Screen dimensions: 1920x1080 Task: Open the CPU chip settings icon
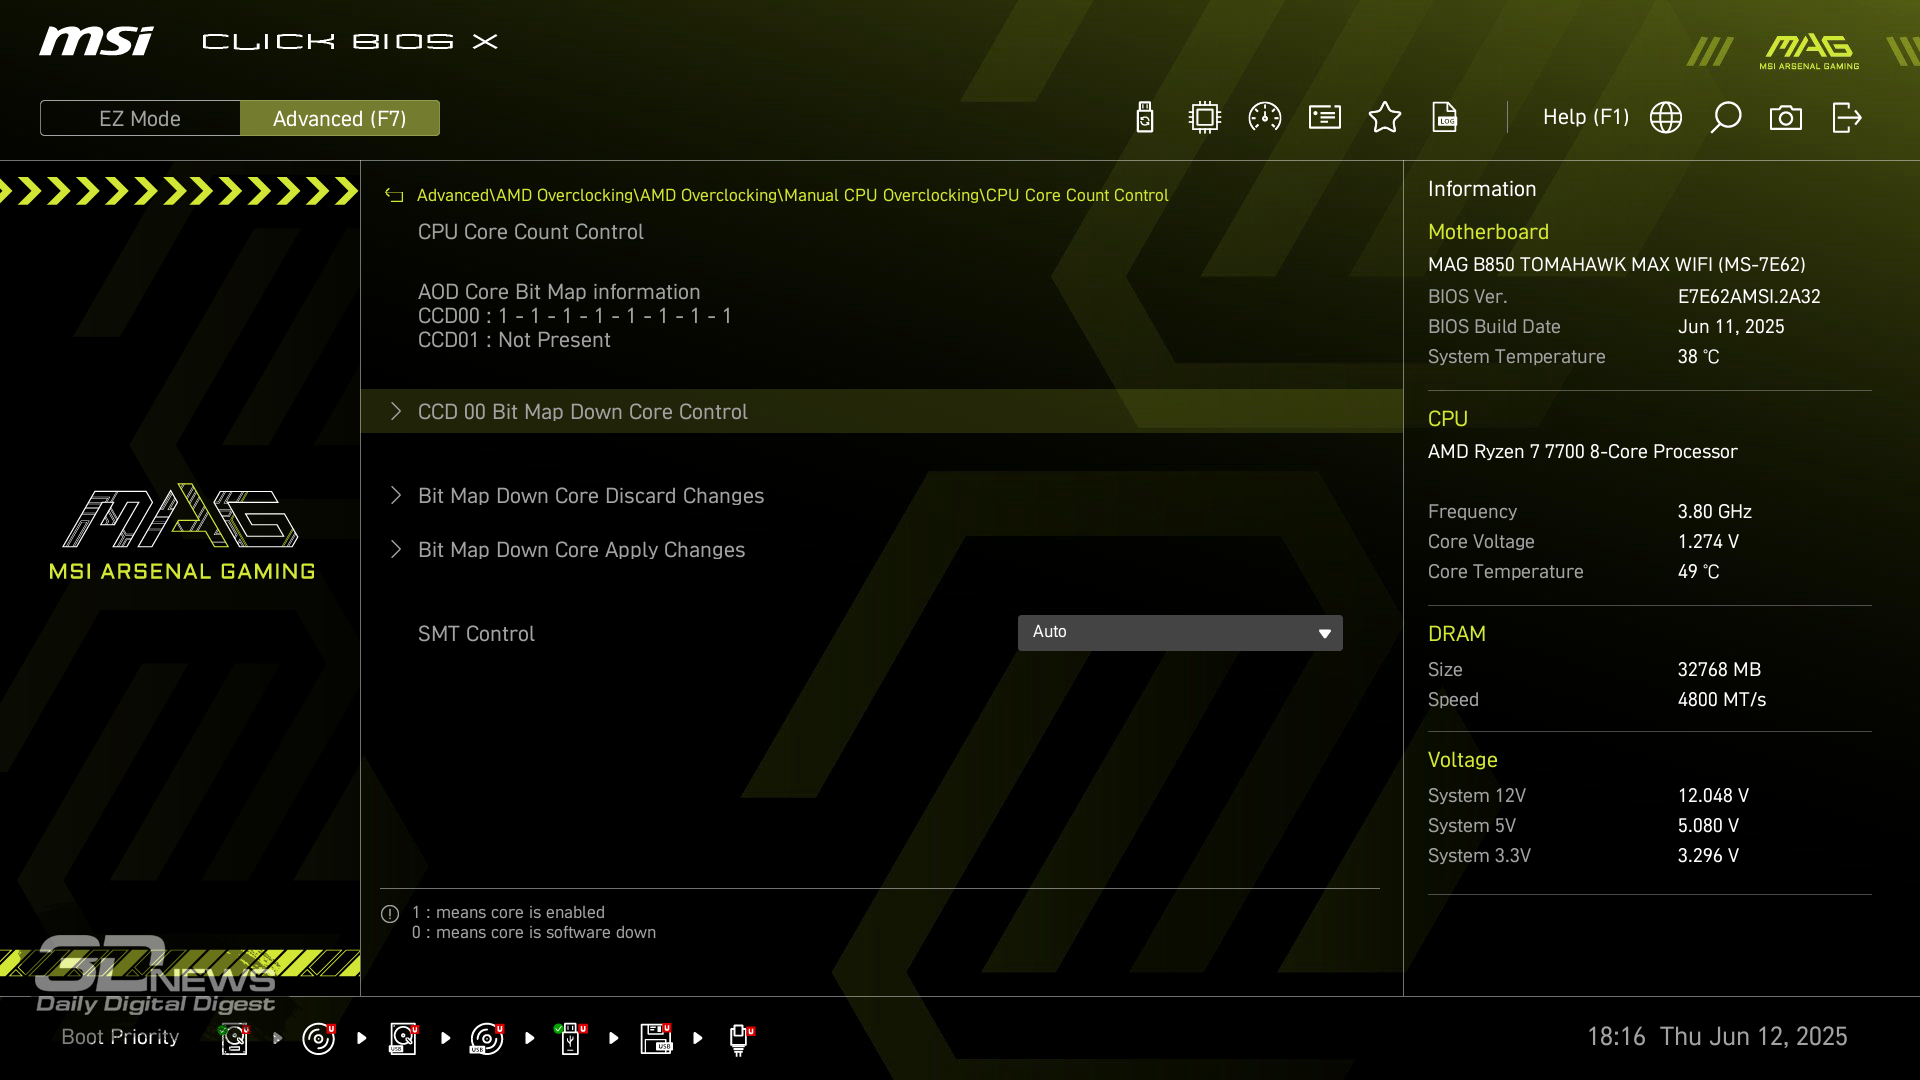[x=1205, y=118]
